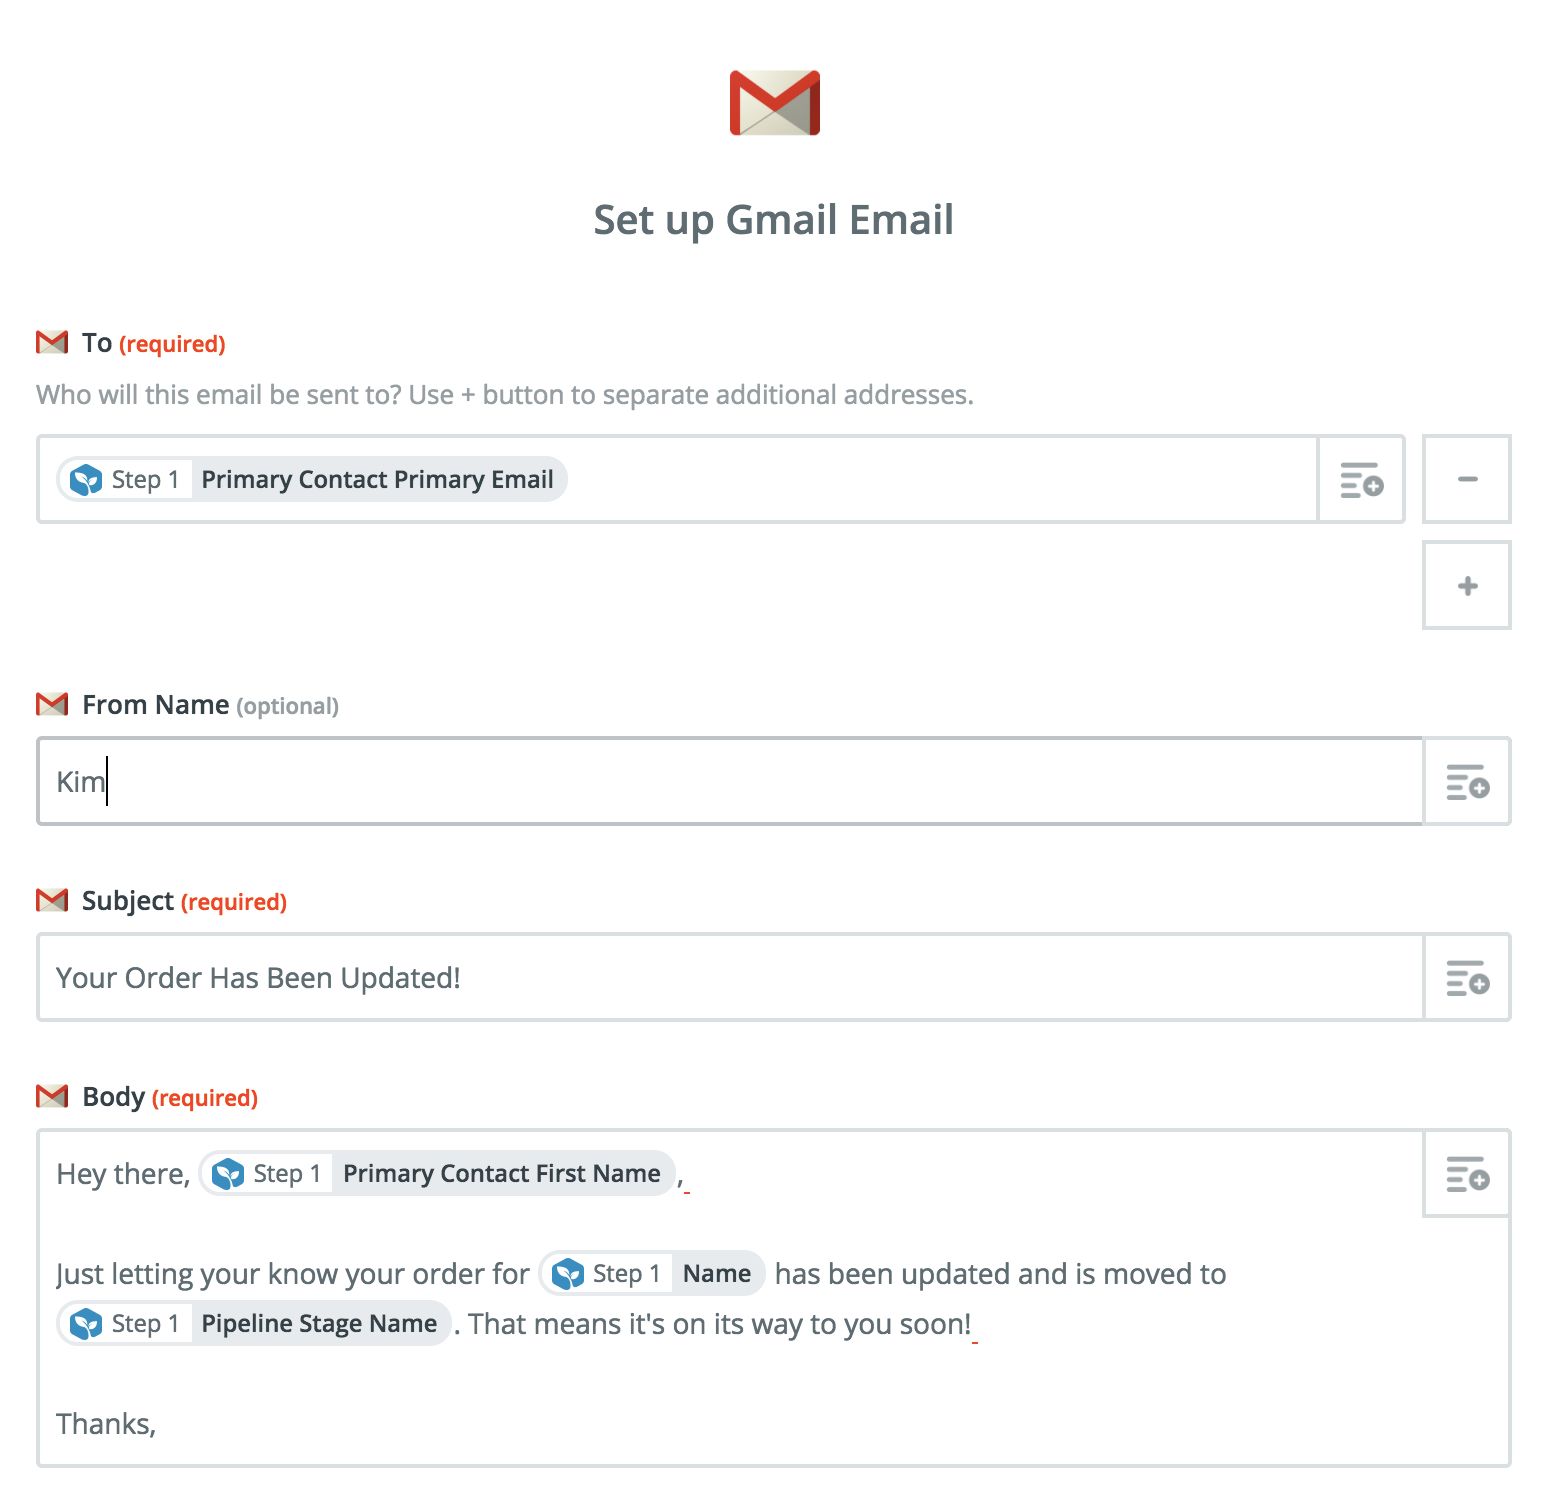
Task: Click the Gmail icon next to To label
Action: 52,343
